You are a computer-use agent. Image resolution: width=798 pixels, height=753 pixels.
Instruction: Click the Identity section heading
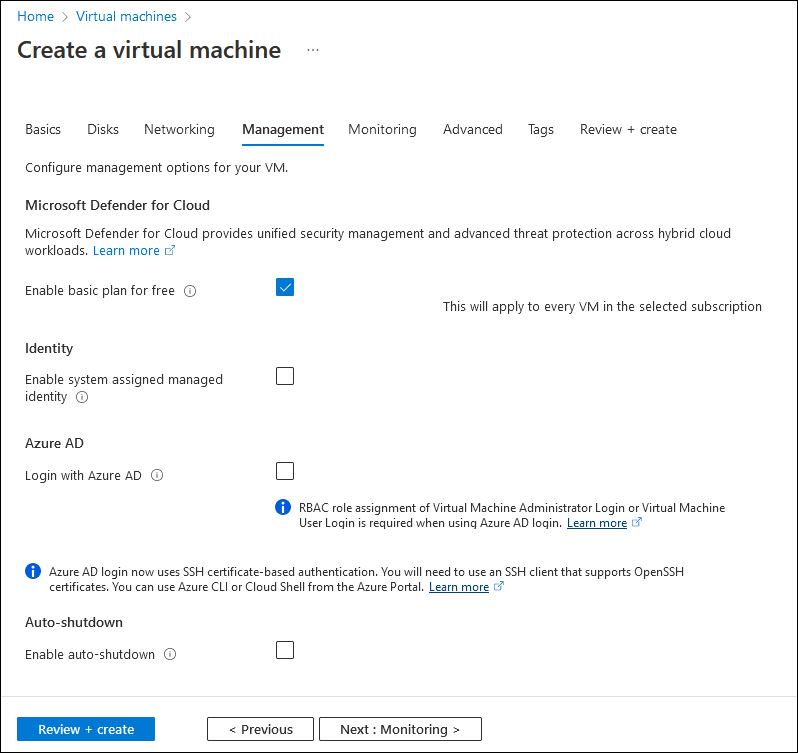pos(49,348)
